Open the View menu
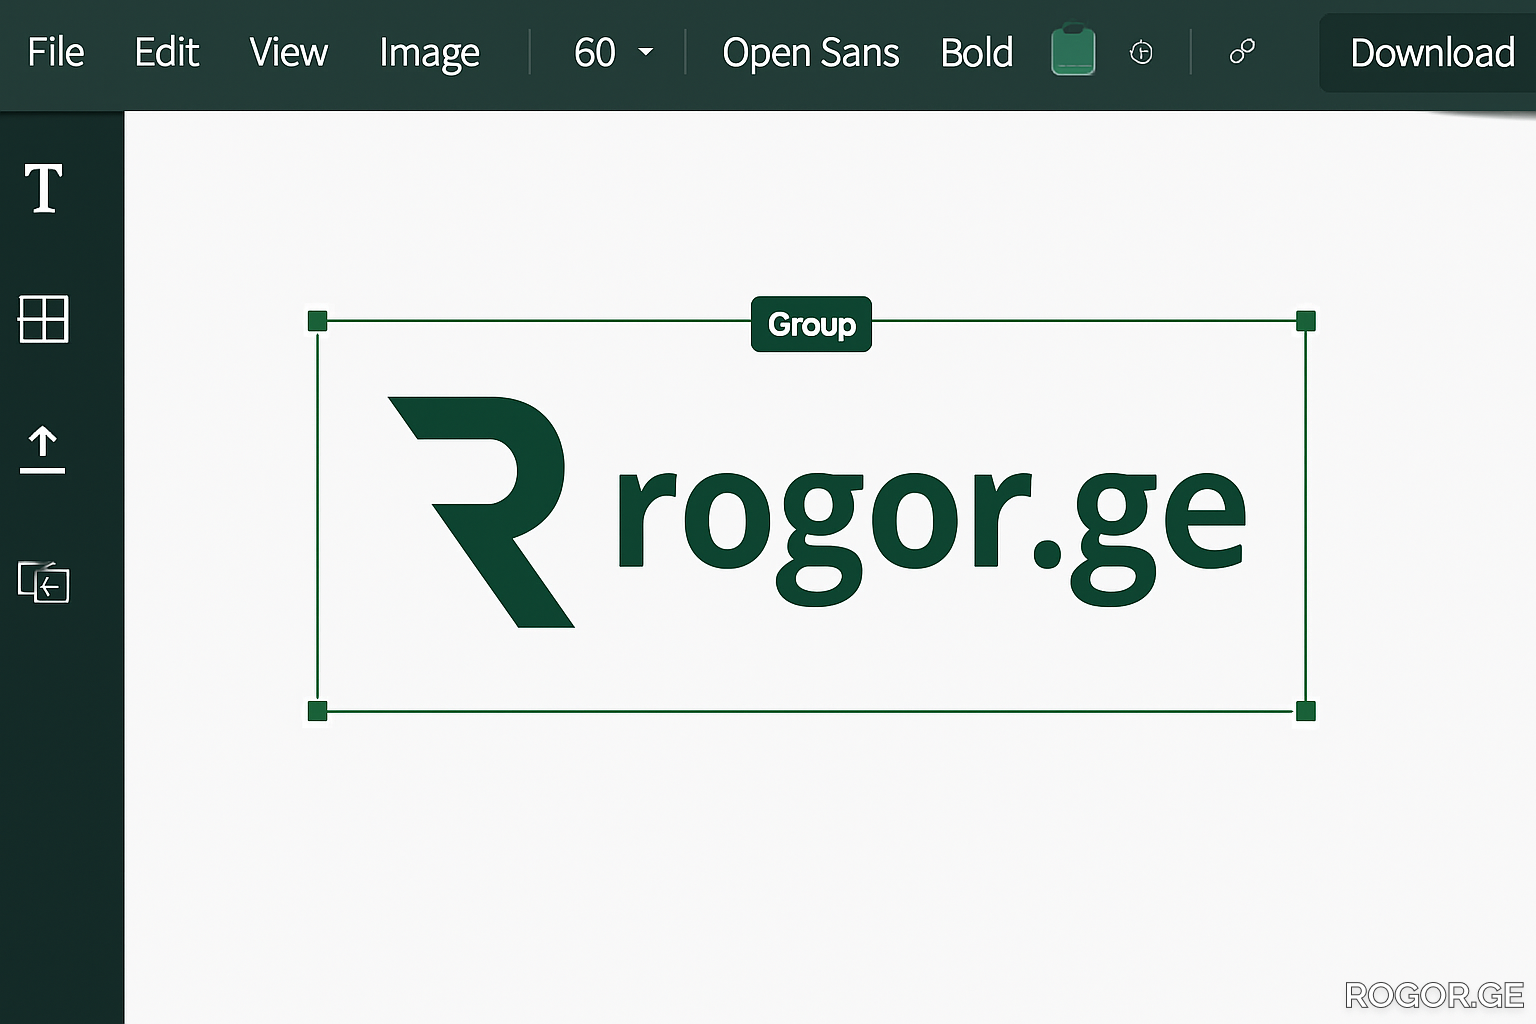The image size is (1536, 1024). coord(288,52)
